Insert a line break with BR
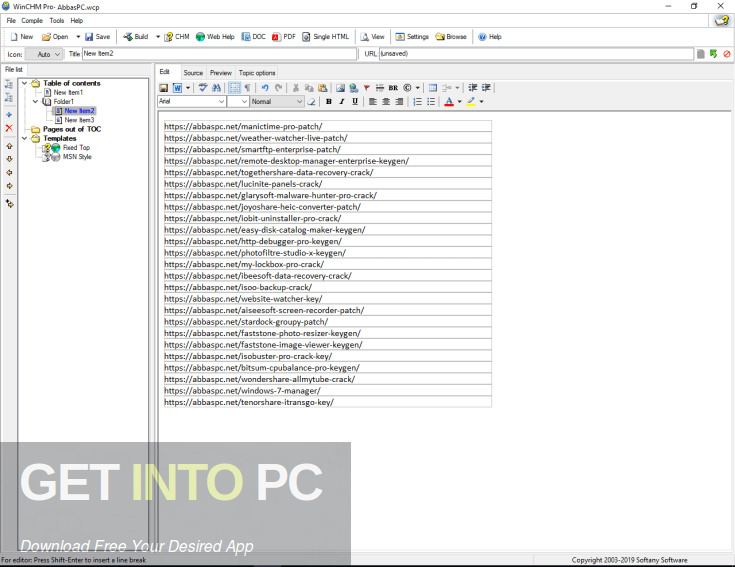735x567 pixels. click(x=393, y=88)
